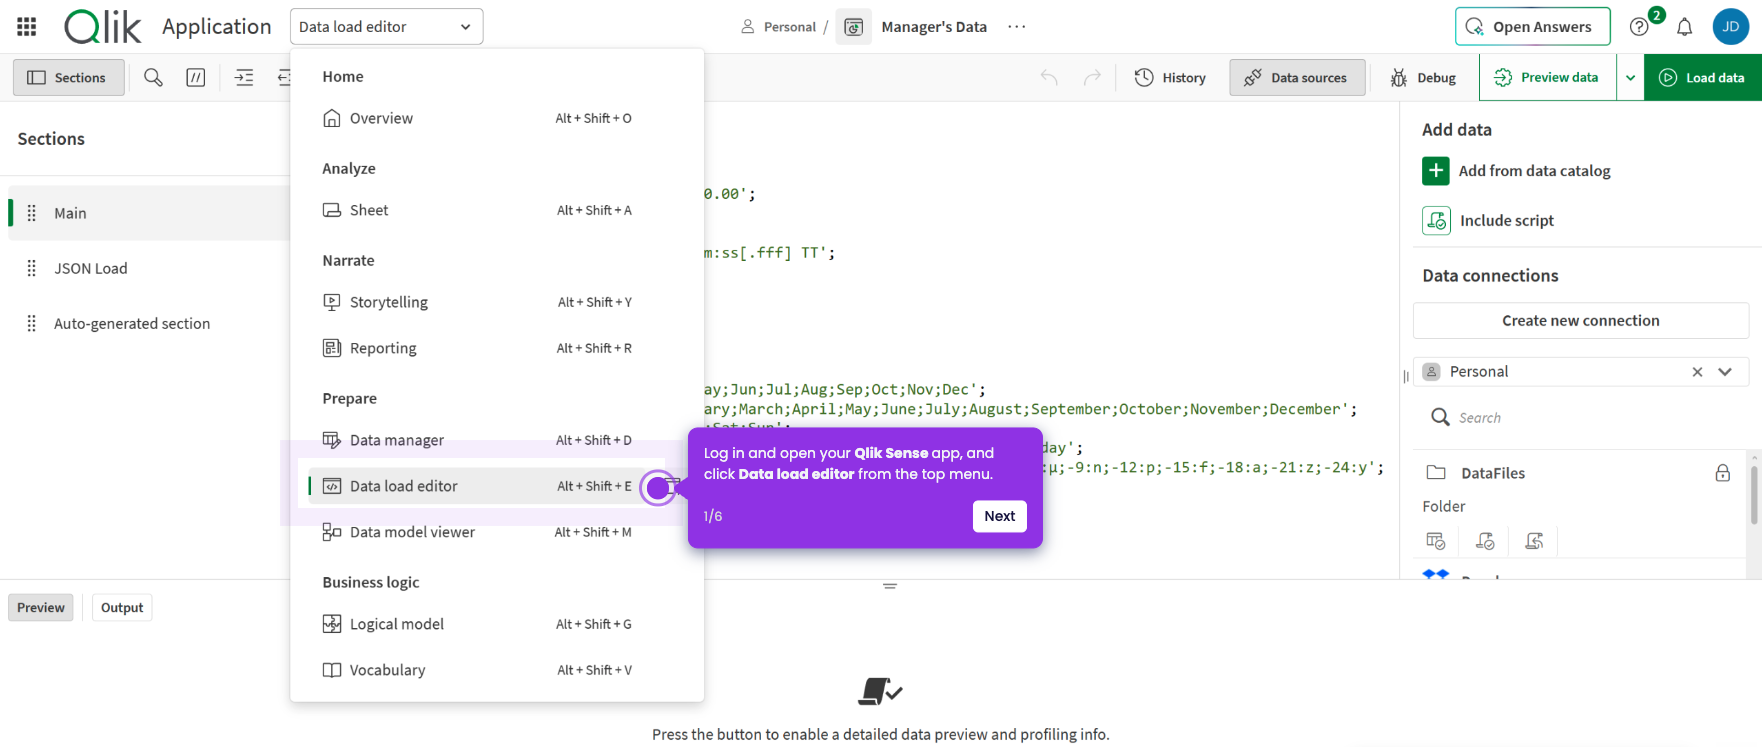
Task: Indent the selected script lines
Action: pos(244,77)
